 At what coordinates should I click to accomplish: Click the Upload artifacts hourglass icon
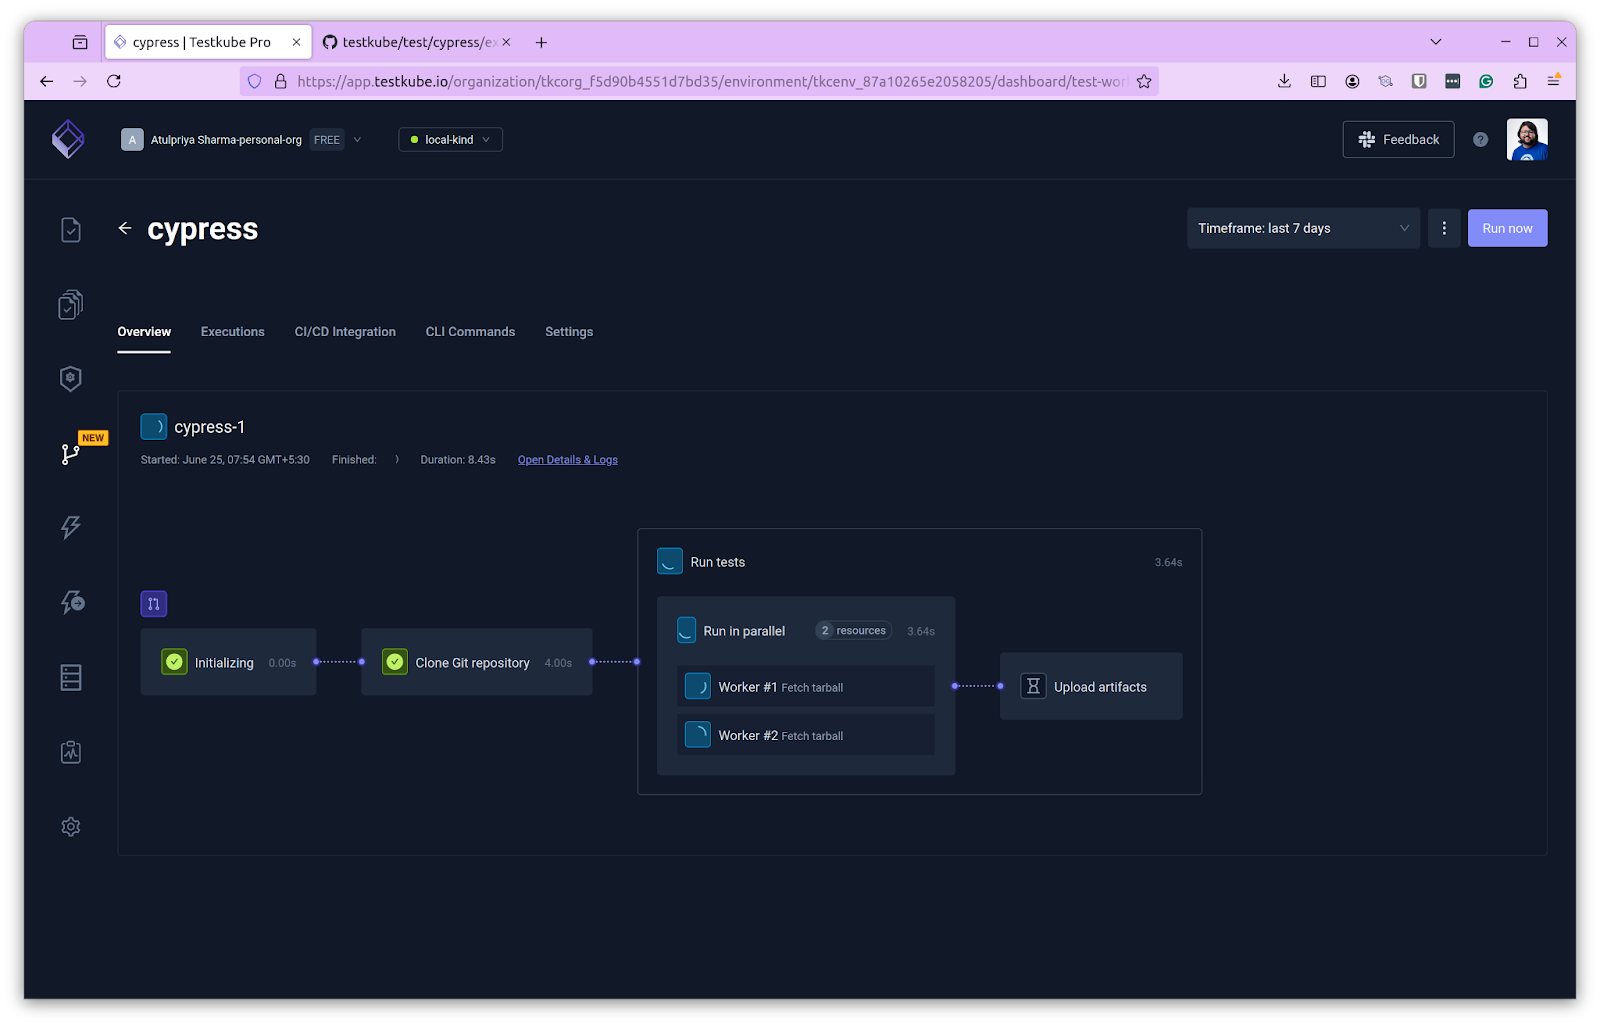pyautogui.click(x=1033, y=686)
